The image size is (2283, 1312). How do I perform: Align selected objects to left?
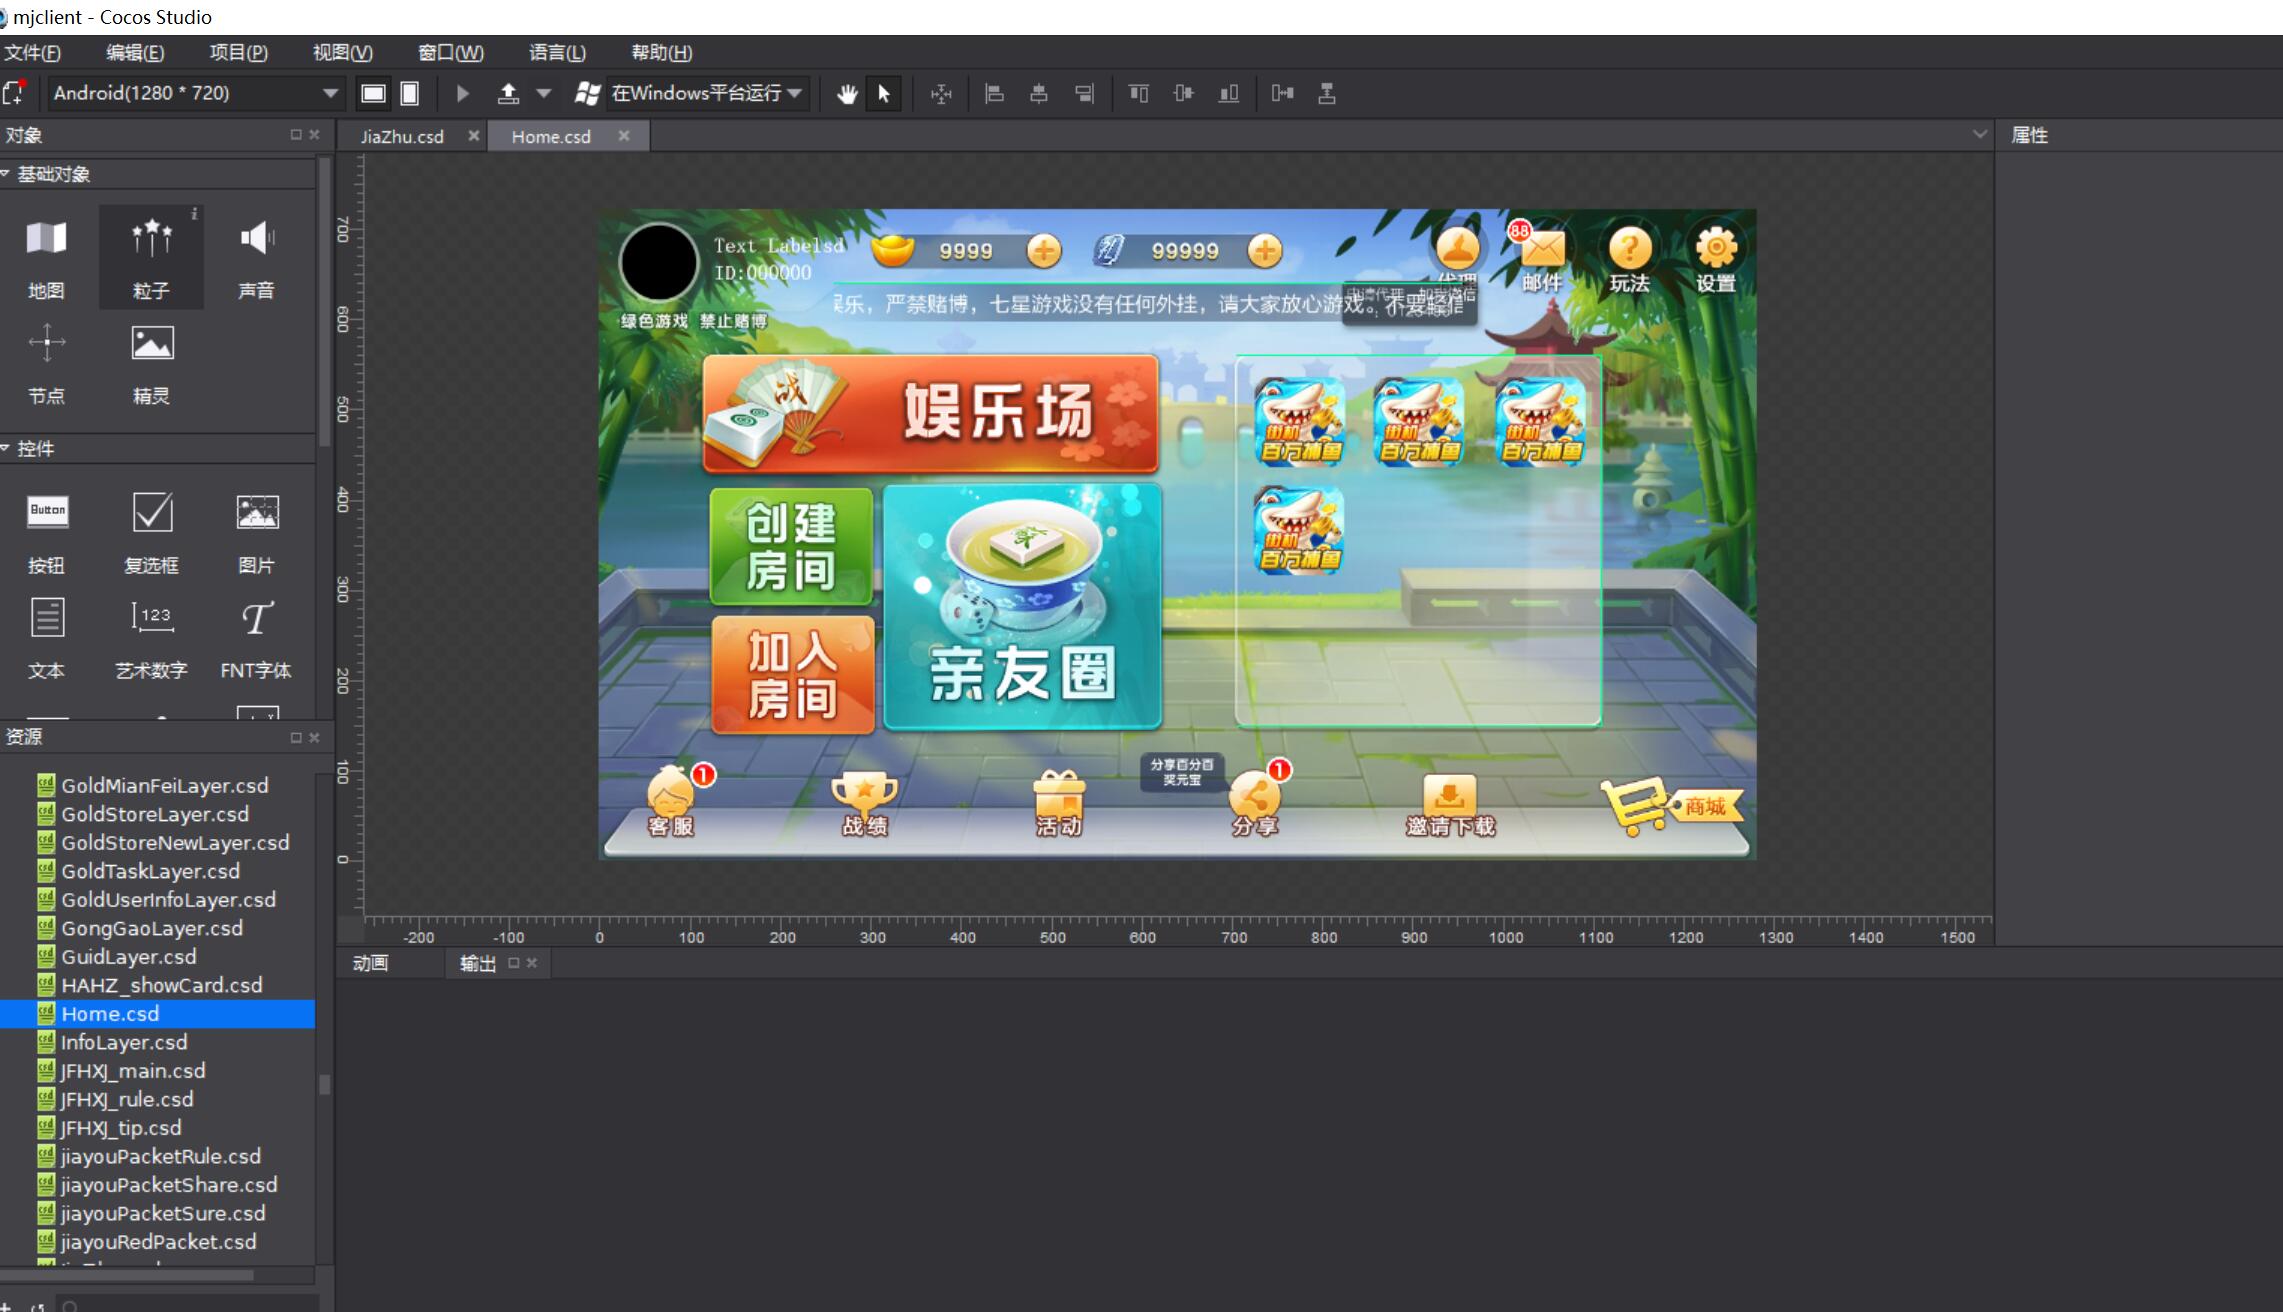click(x=994, y=93)
